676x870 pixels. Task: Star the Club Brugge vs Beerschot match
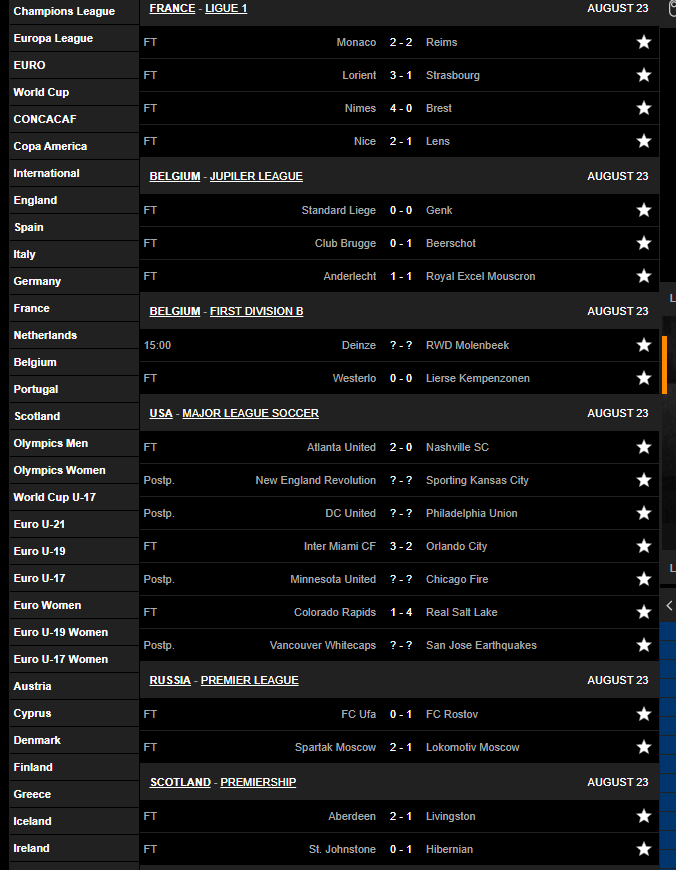[x=644, y=243]
